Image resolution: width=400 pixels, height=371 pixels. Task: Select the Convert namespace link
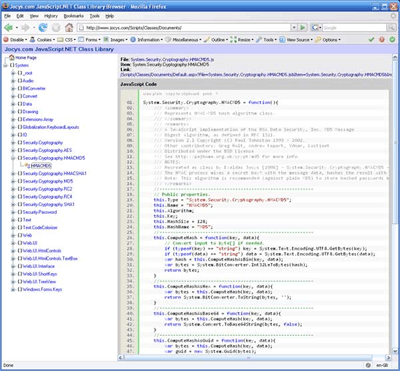tap(30, 96)
